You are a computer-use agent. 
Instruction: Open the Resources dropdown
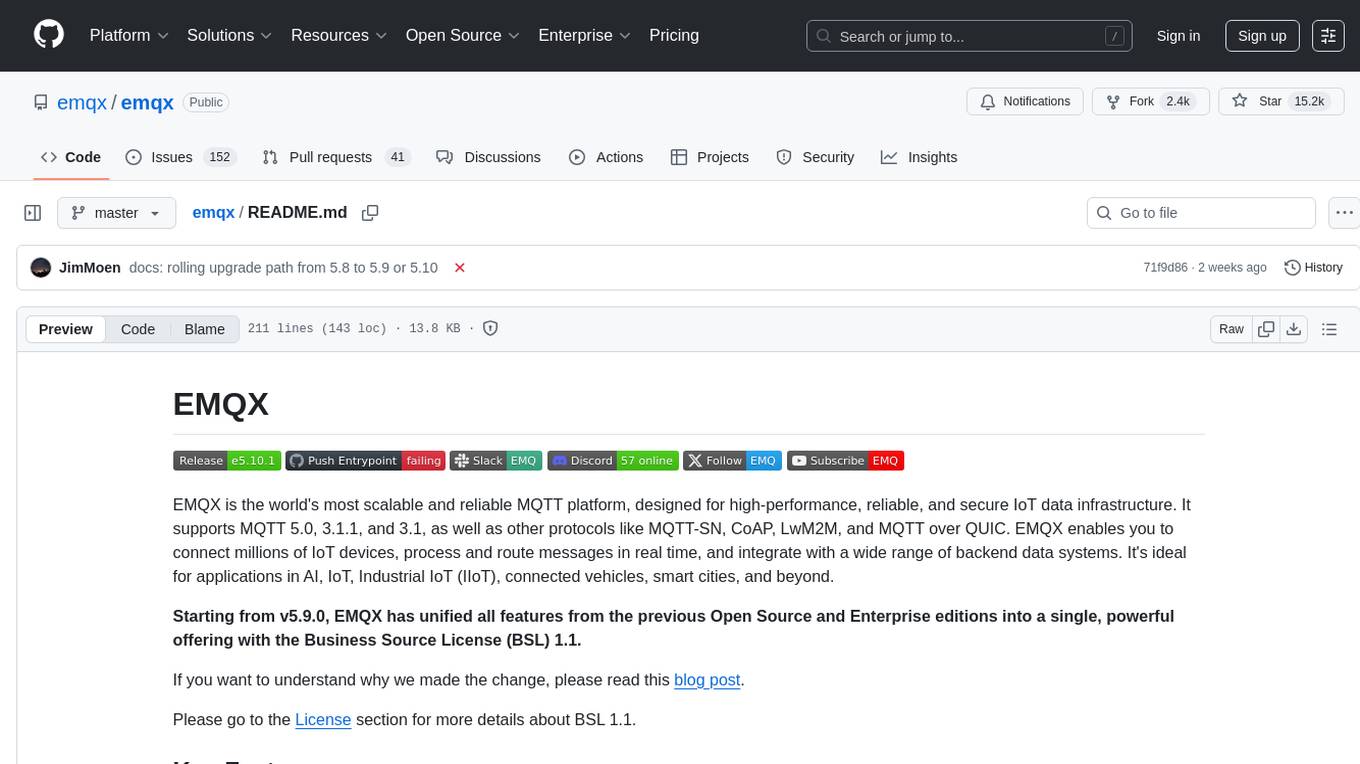339,35
